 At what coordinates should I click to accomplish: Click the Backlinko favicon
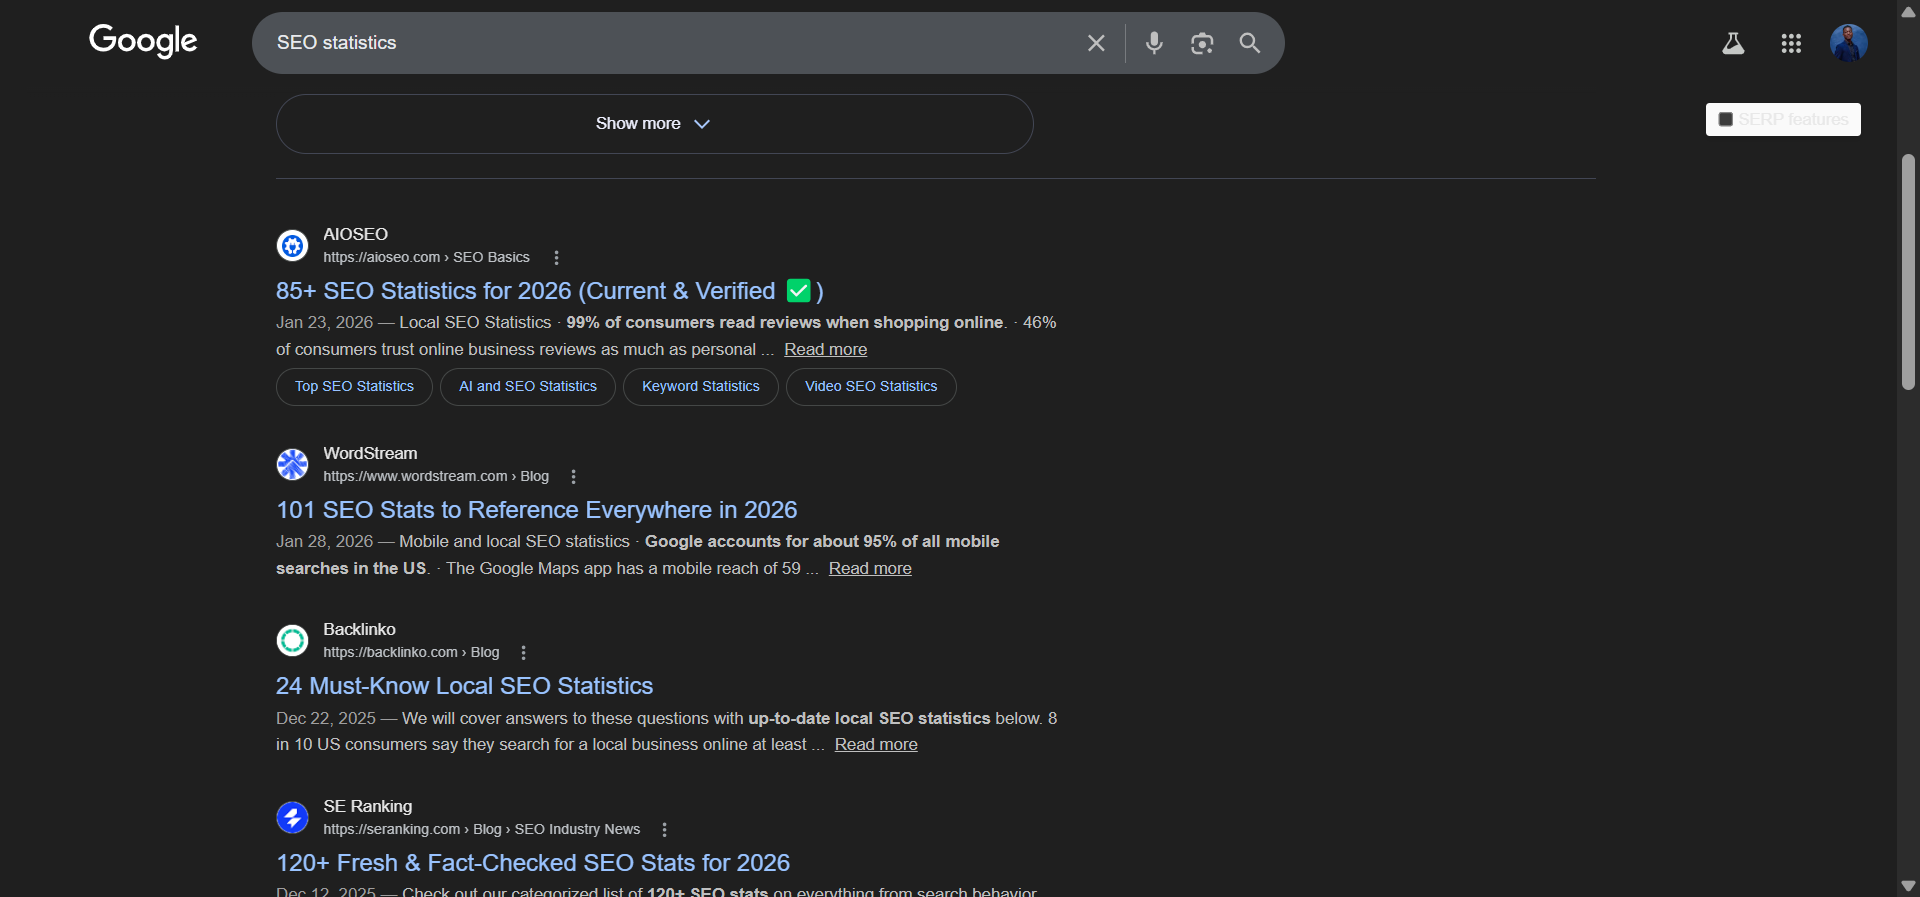(292, 640)
